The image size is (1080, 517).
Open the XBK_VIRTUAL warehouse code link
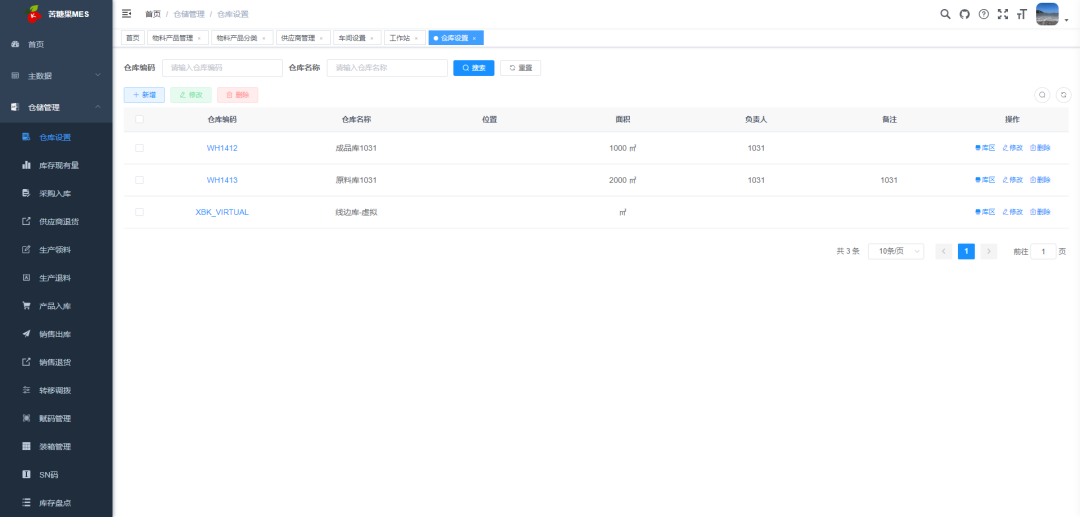[x=222, y=212]
